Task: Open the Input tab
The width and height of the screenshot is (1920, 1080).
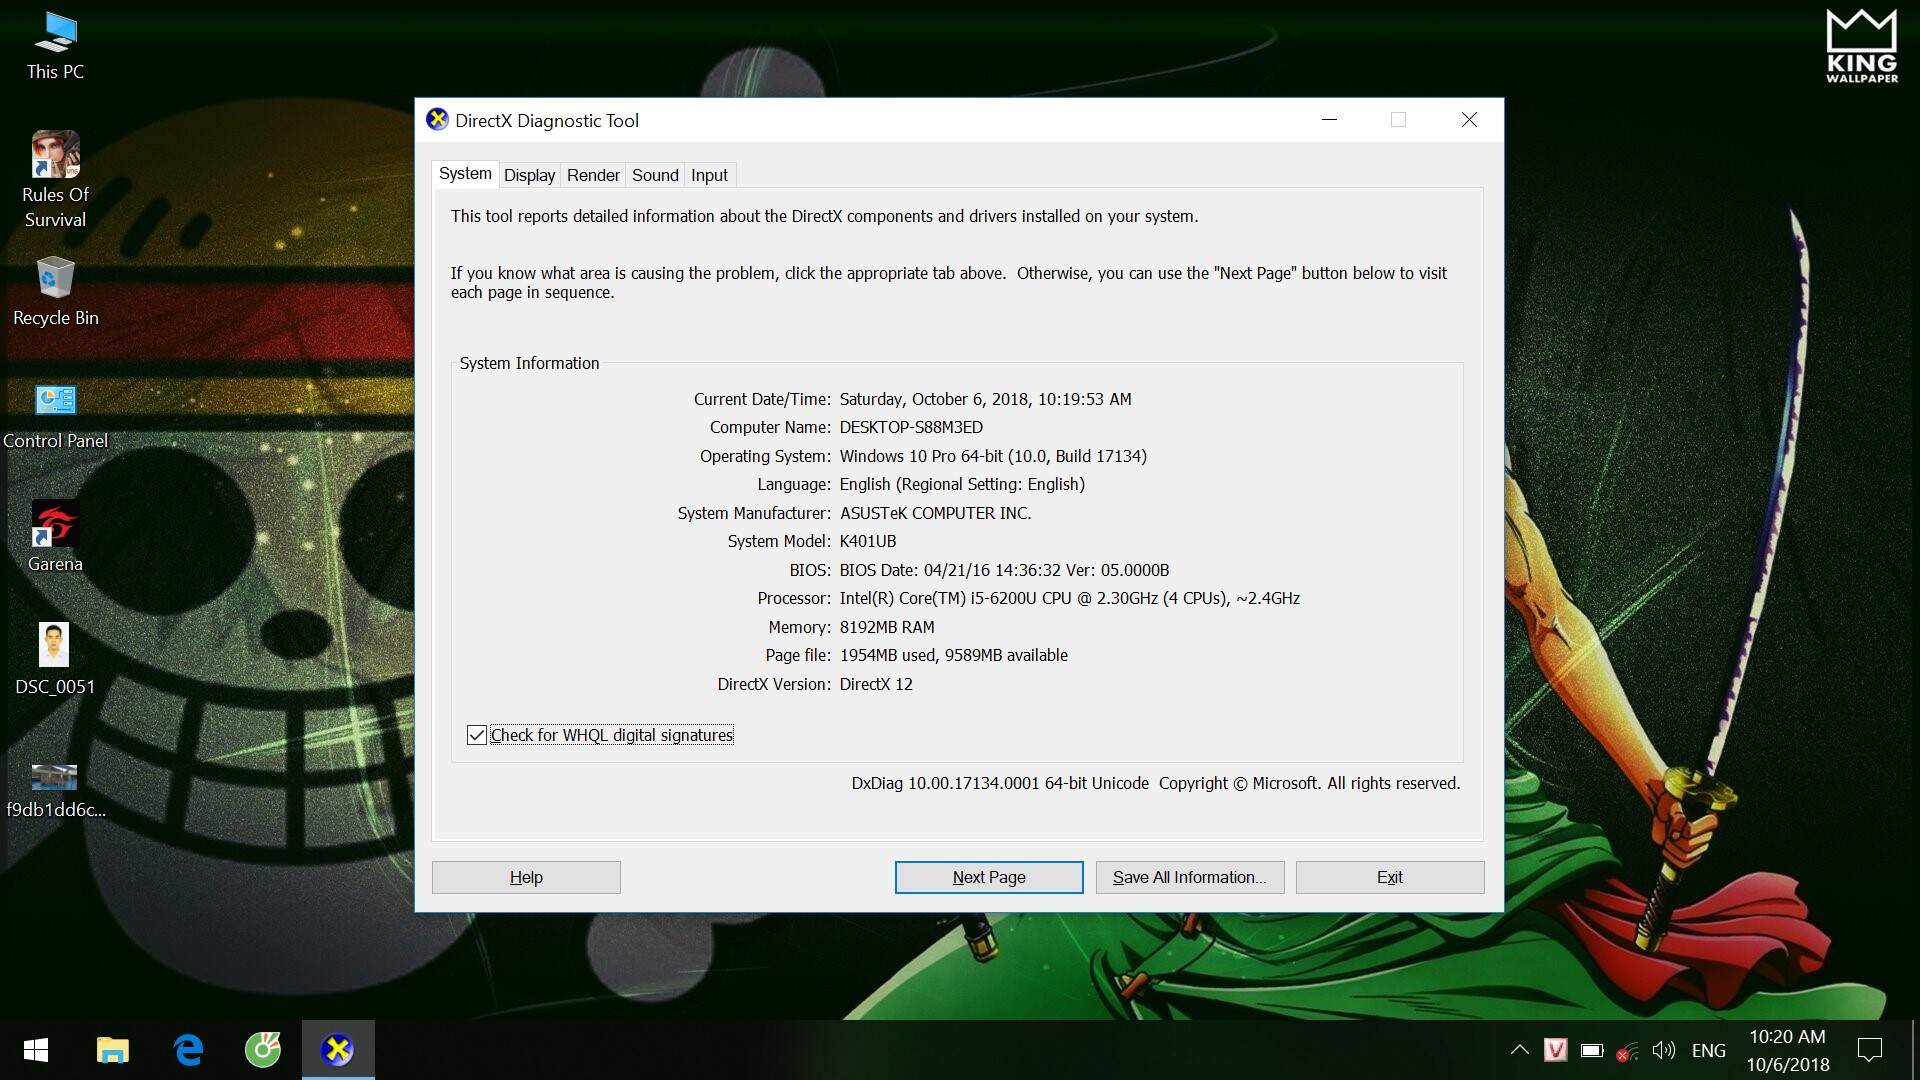Action: [x=709, y=175]
